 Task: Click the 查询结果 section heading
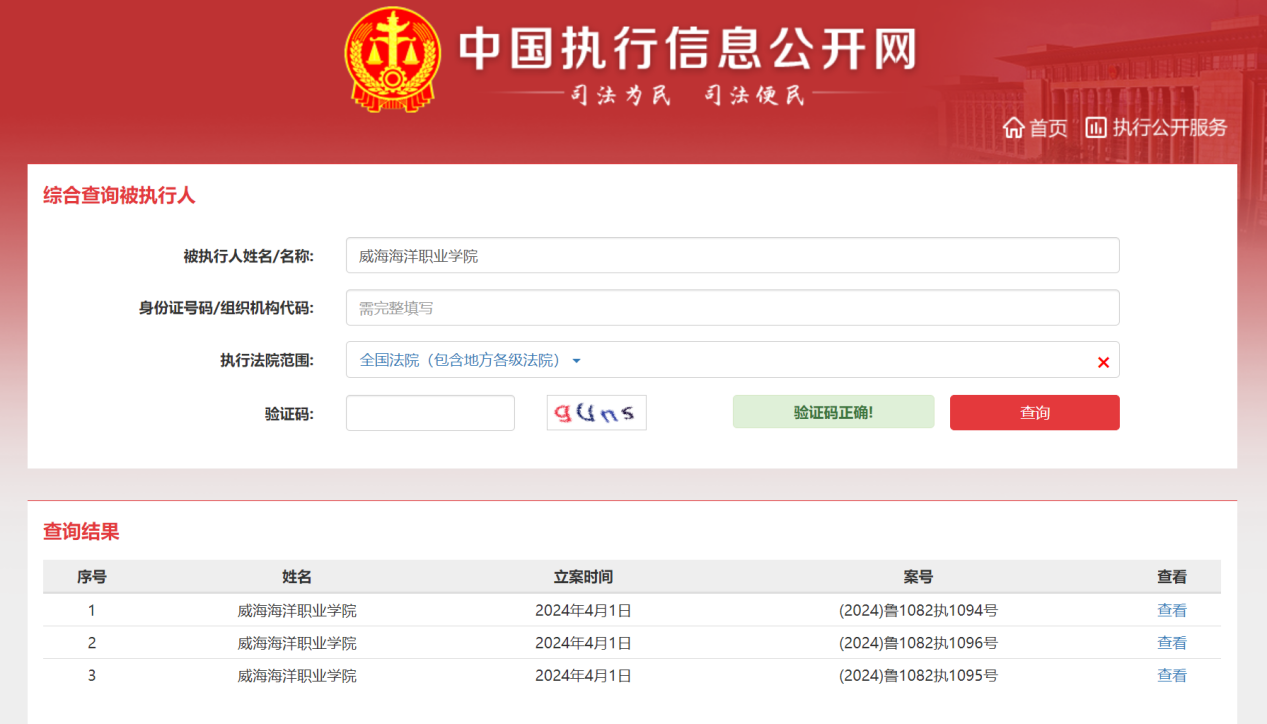(x=81, y=532)
